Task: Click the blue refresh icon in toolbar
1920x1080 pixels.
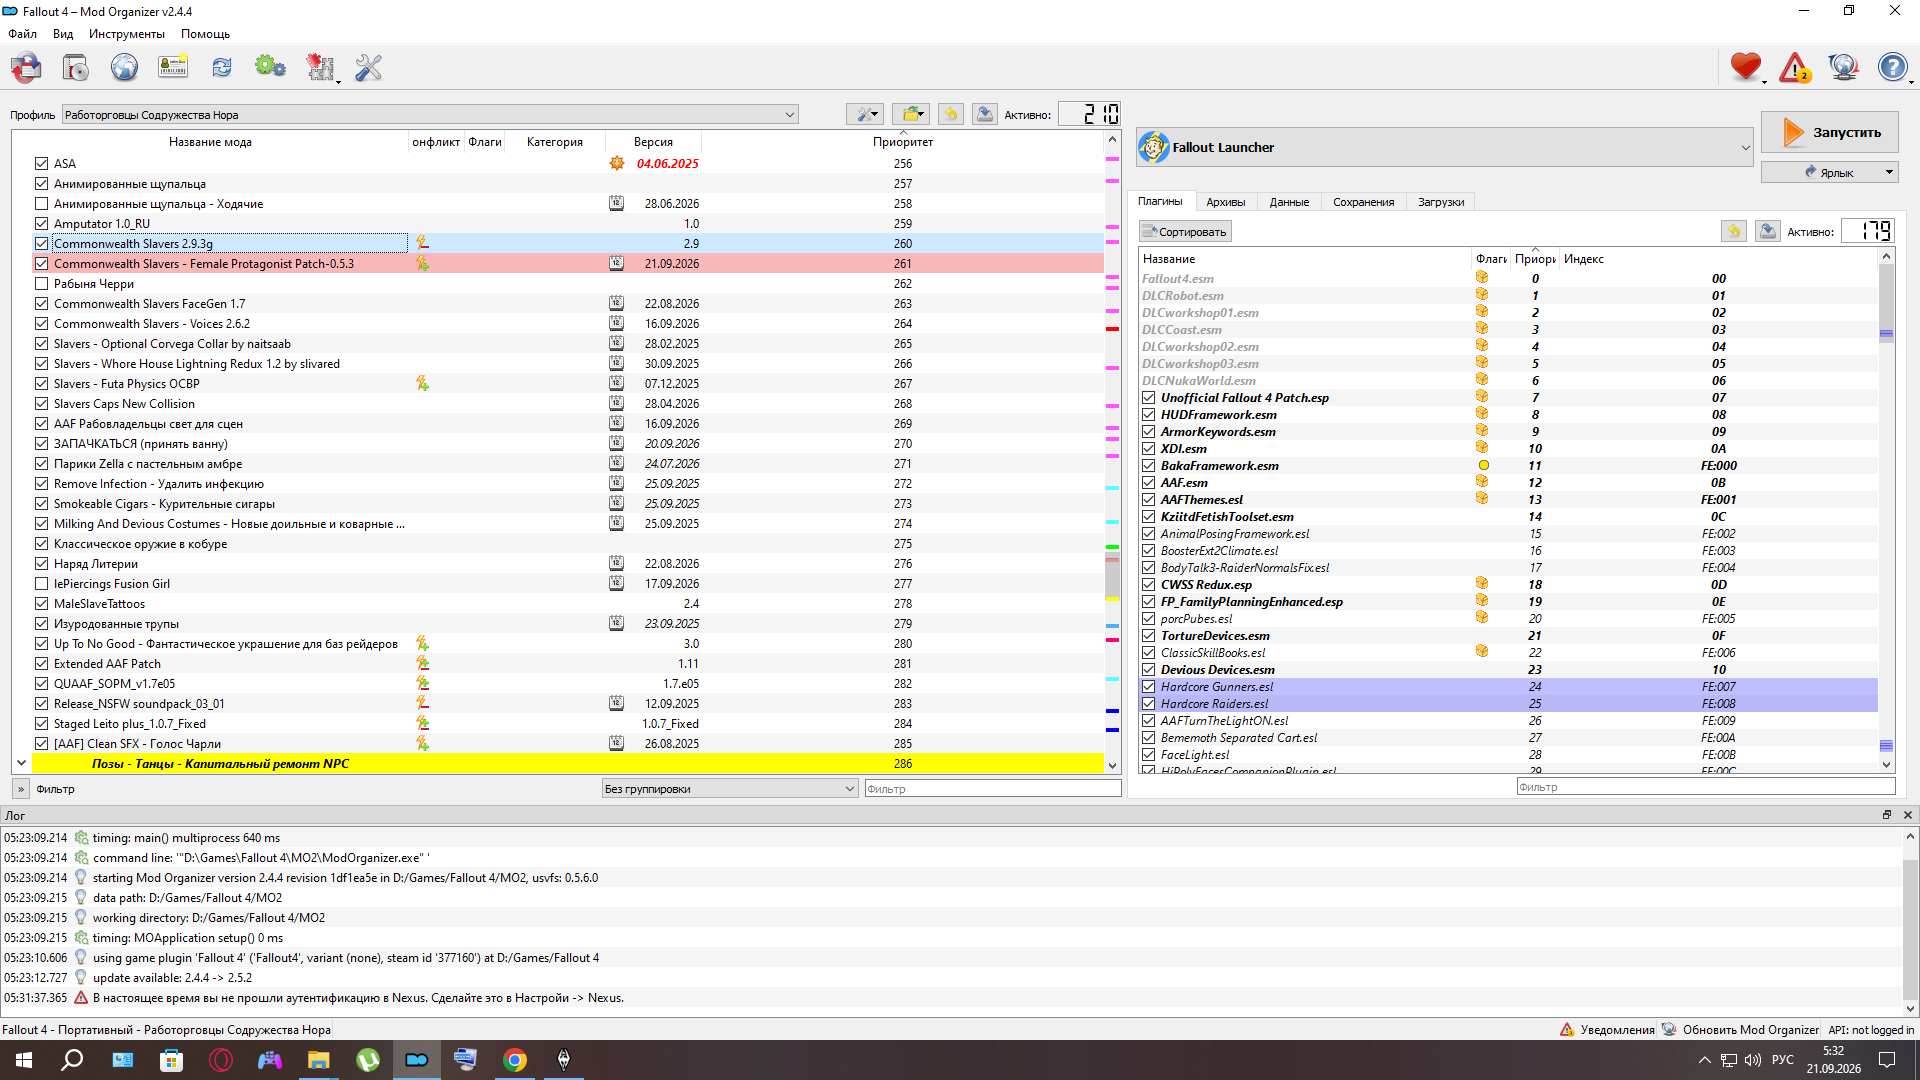Action: click(x=221, y=68)
